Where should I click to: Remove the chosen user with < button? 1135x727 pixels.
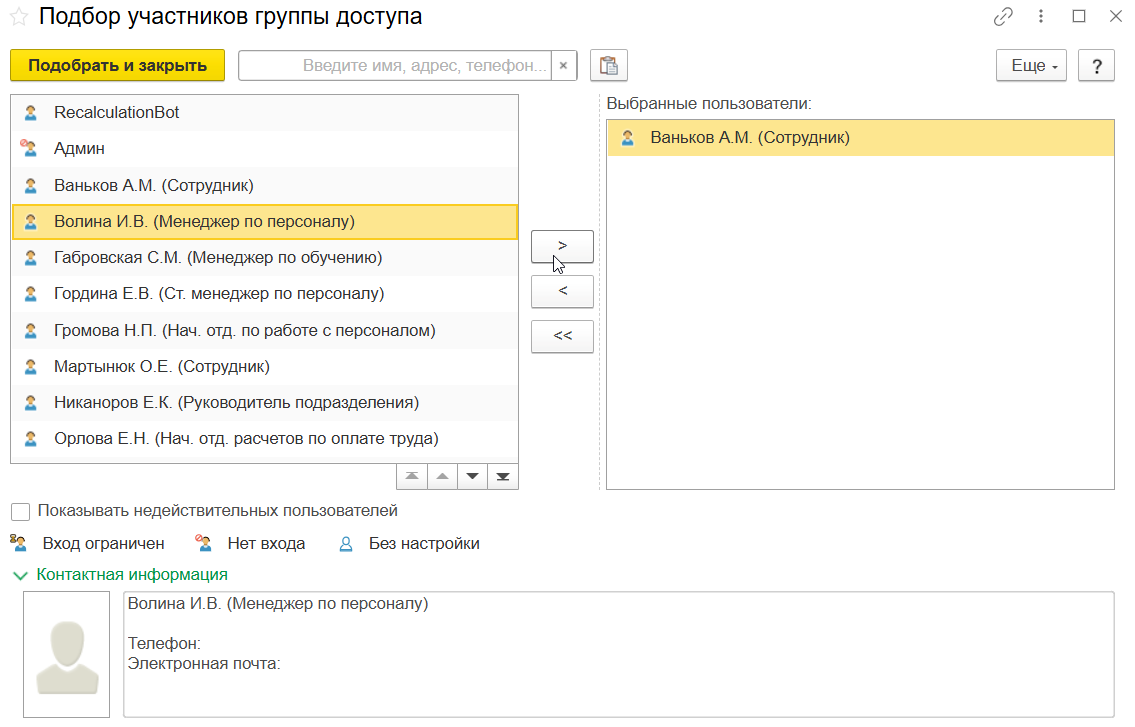(x=562, y=291)
